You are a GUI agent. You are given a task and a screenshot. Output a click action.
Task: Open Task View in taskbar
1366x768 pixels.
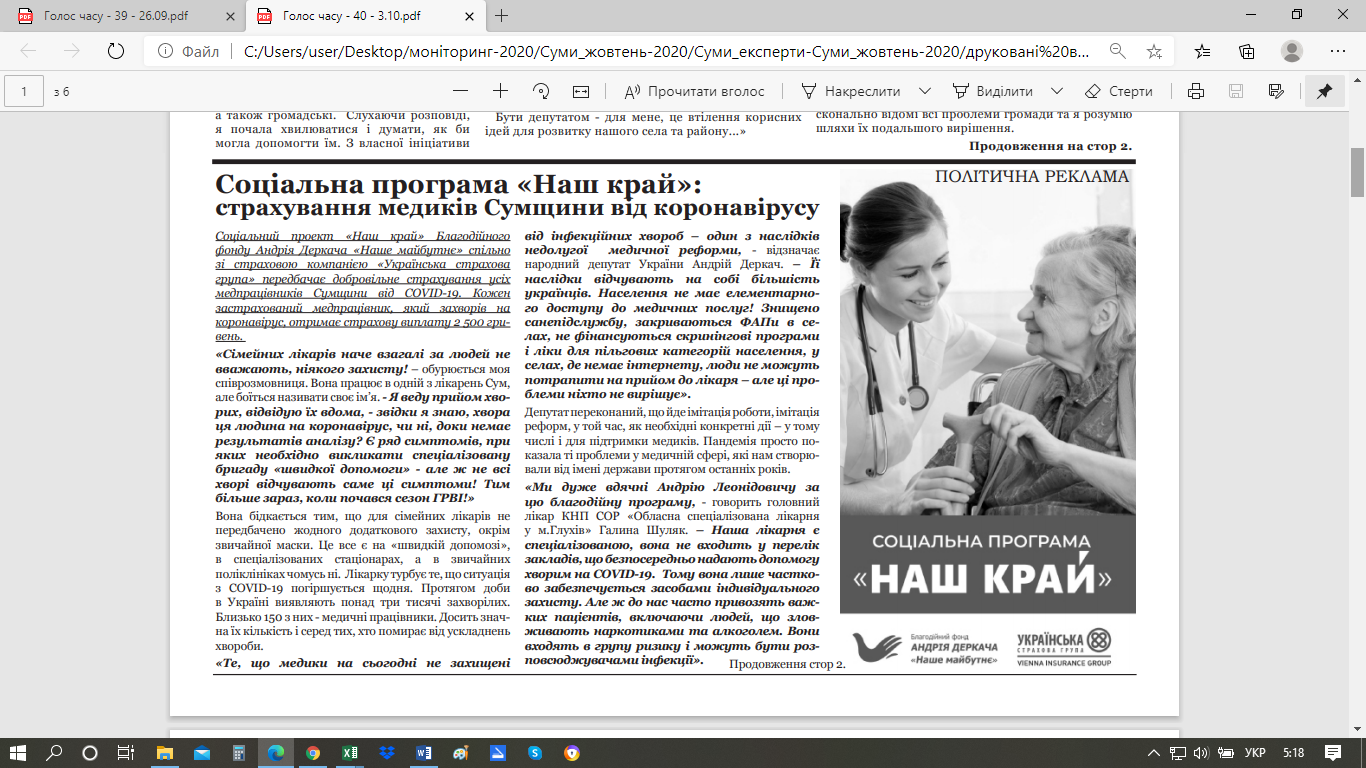tap(125, 752)
